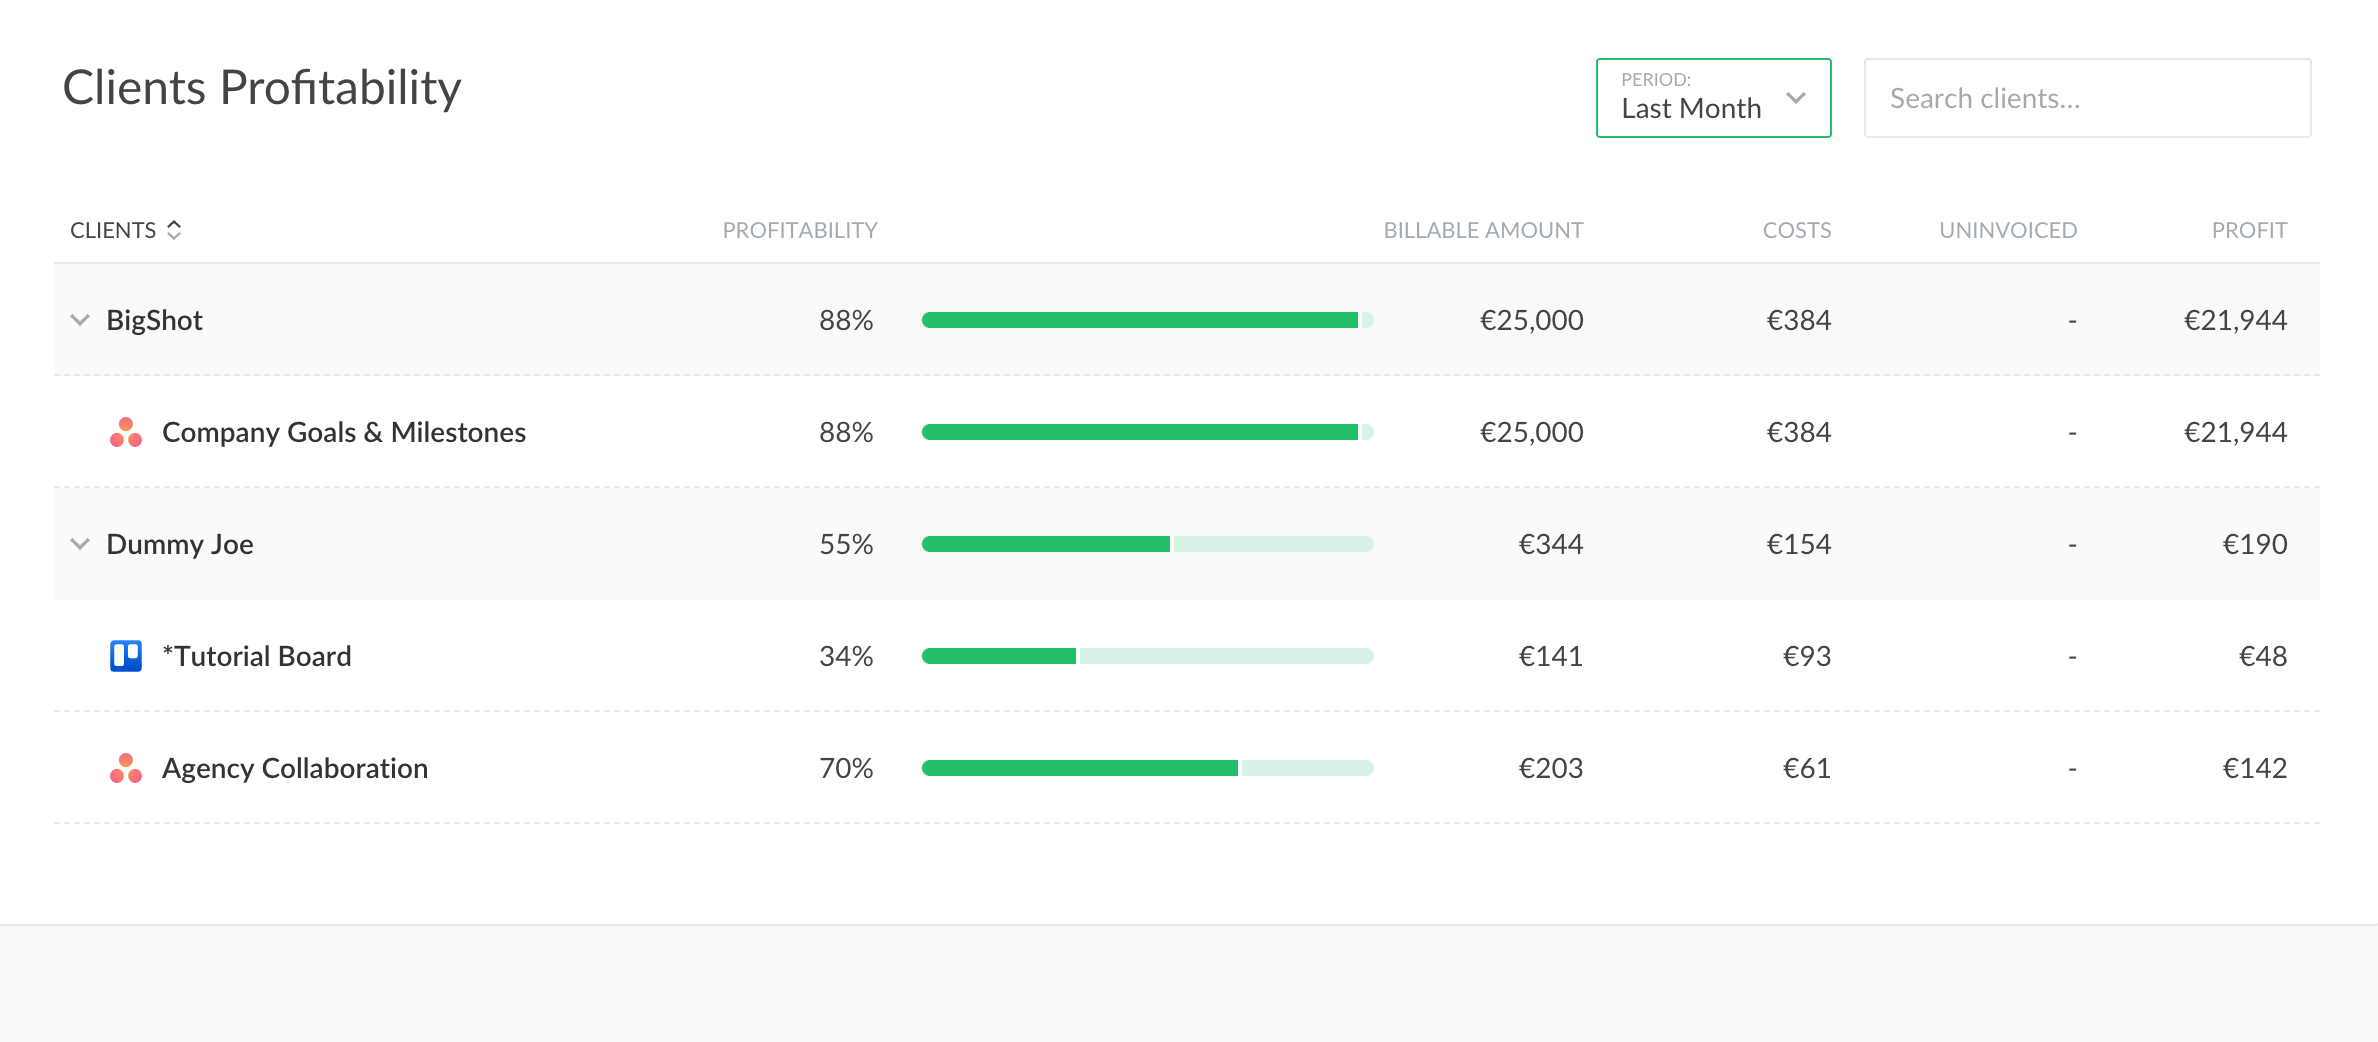Screen dimensions: 2378x1042
Task: Click Asana icon beside Agency Collaboration
Action: point(126,768)
